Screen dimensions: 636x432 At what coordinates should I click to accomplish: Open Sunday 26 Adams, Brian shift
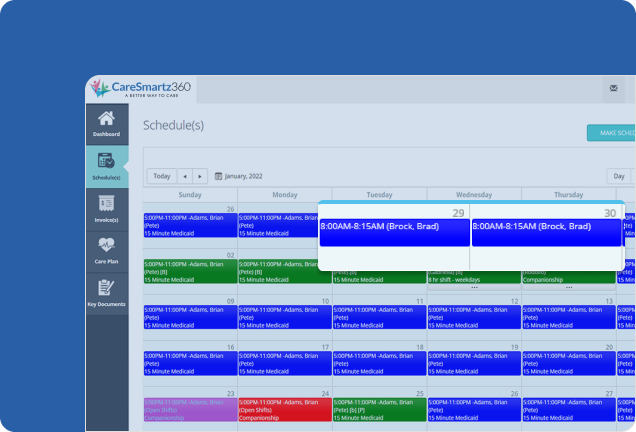190,225
